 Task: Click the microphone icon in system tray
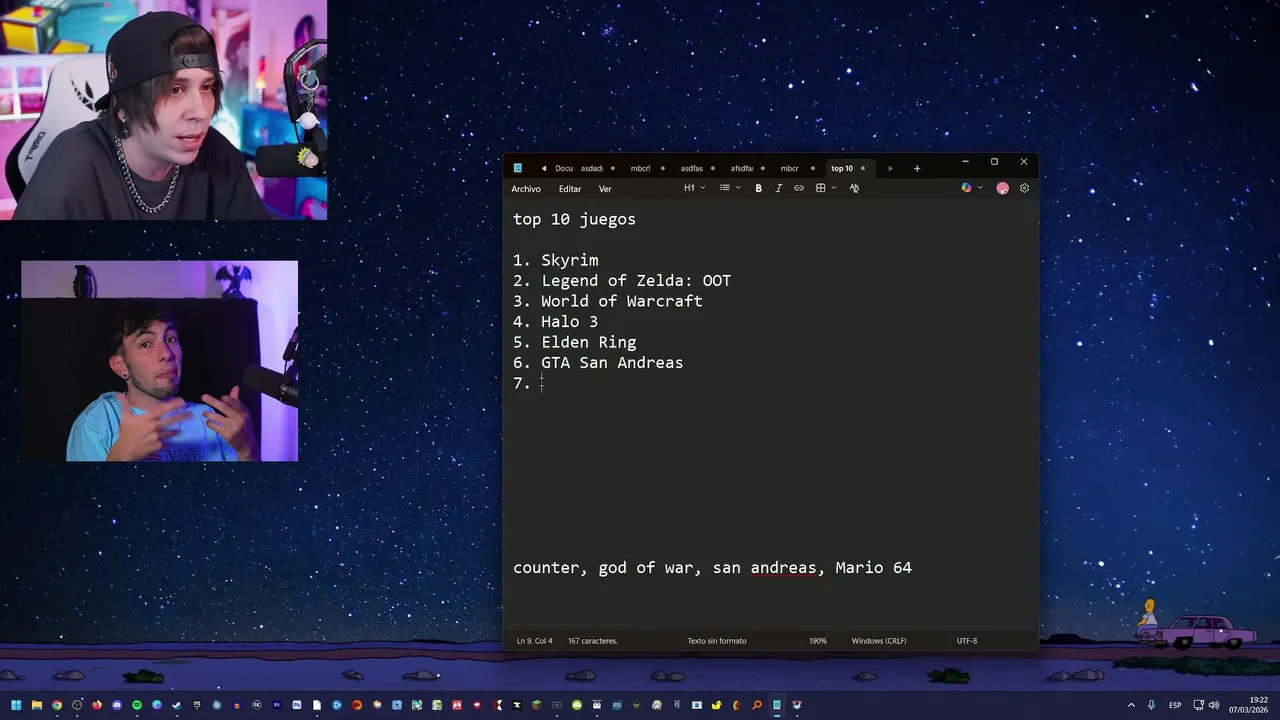[1151, 705]
